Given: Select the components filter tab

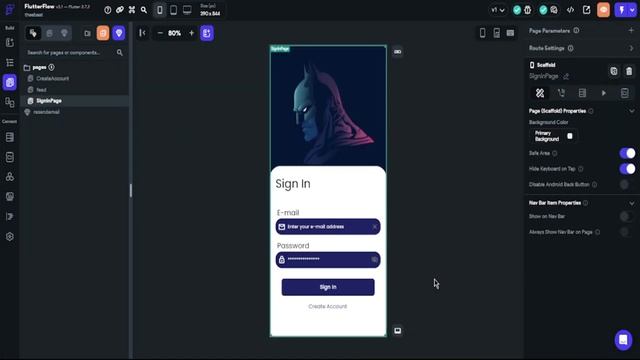Looking at the screenshot, I should 64,33.
